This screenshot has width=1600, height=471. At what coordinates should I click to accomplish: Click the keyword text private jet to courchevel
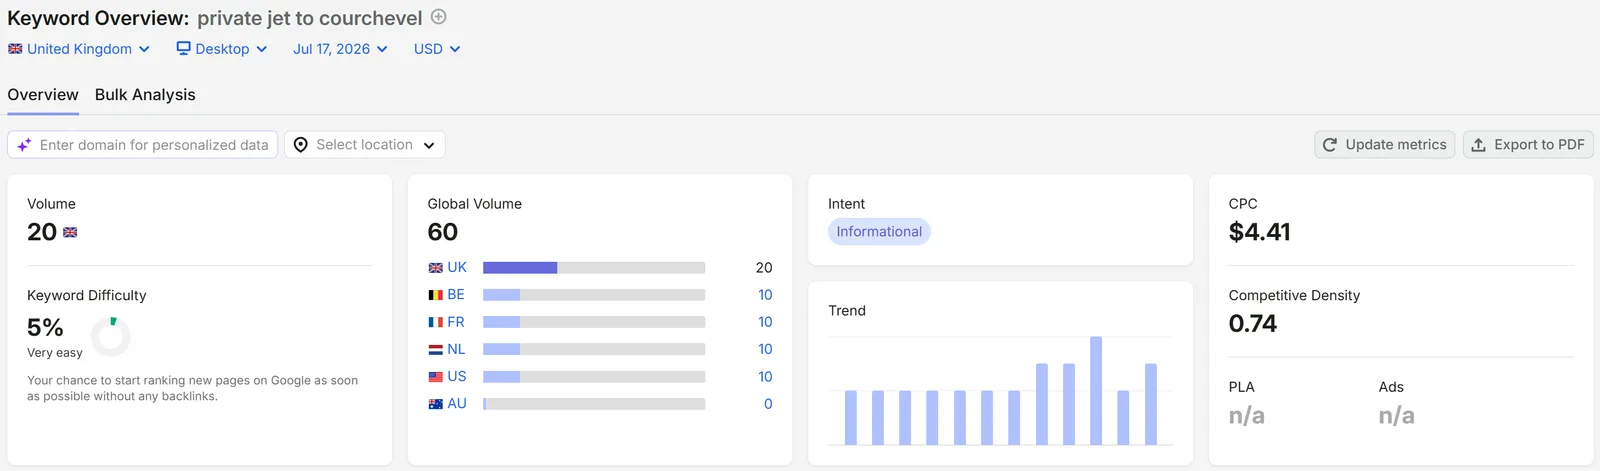pyautogui.click(x=310, y=18)
